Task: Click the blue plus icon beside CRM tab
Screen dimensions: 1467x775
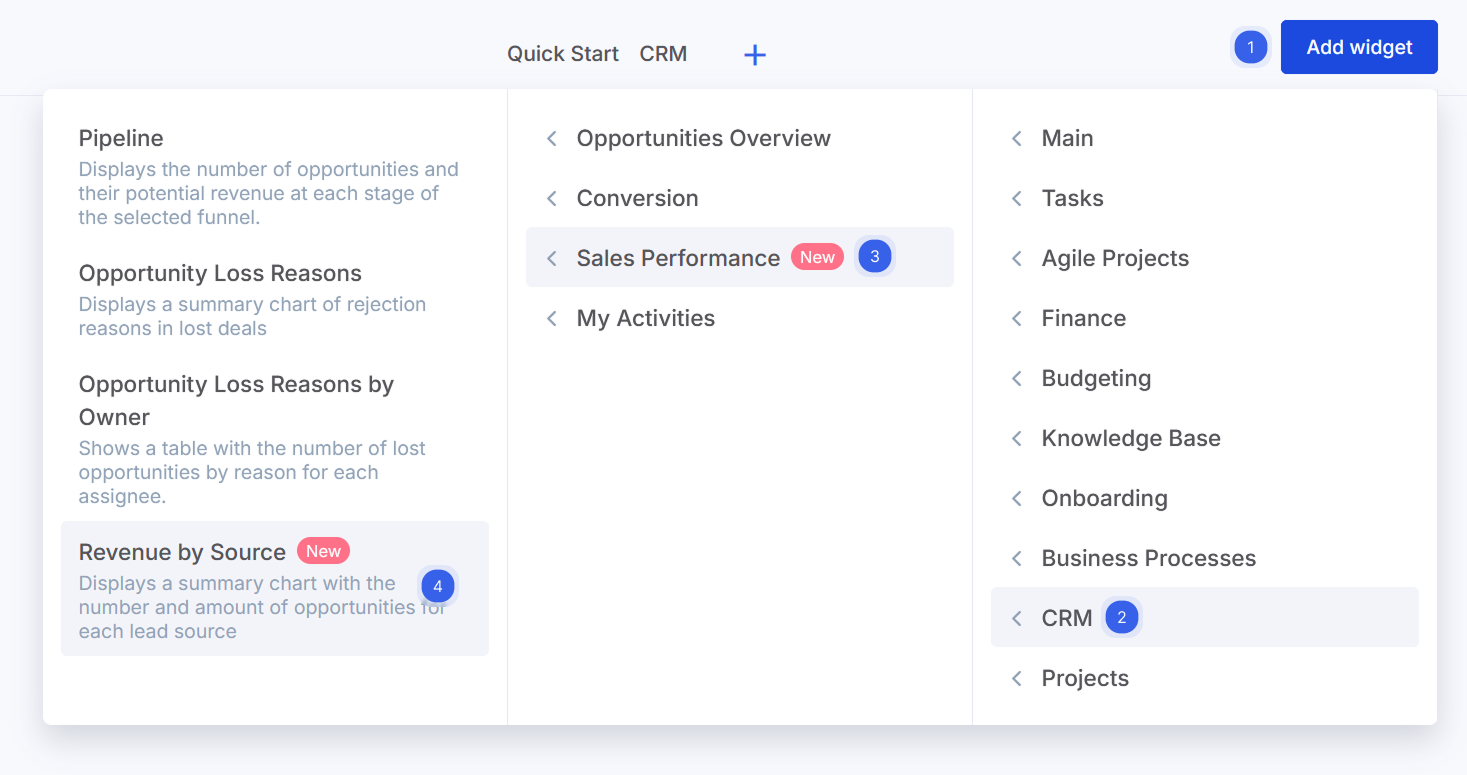Action: click(x=755, y=55)
